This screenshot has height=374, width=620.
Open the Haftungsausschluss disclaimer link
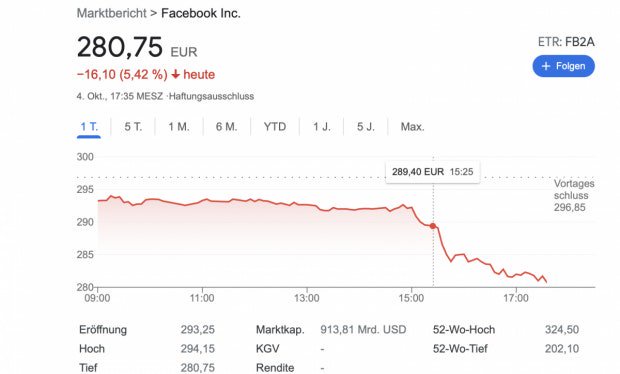click(x=212, y=96)
